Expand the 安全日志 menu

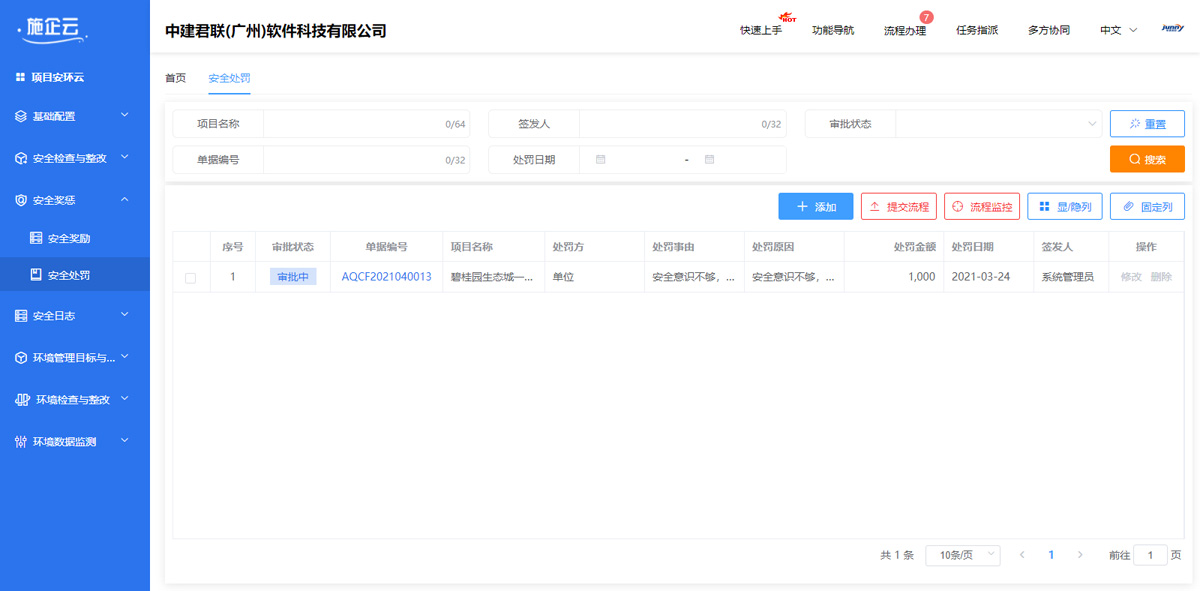click(125, 315)
